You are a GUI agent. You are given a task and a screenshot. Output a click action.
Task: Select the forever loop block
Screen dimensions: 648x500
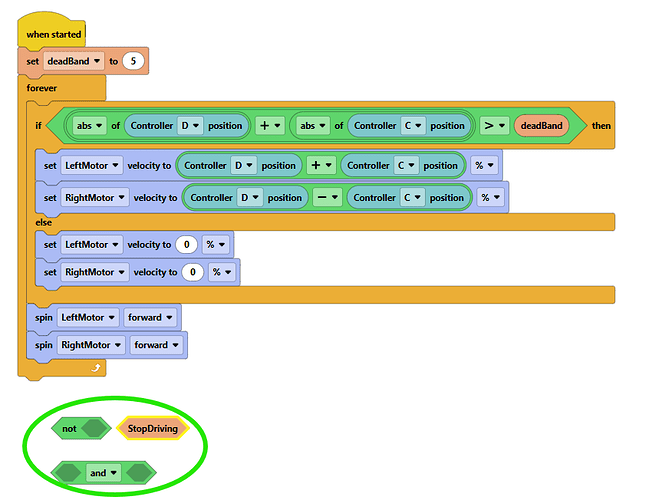(42, 88)
